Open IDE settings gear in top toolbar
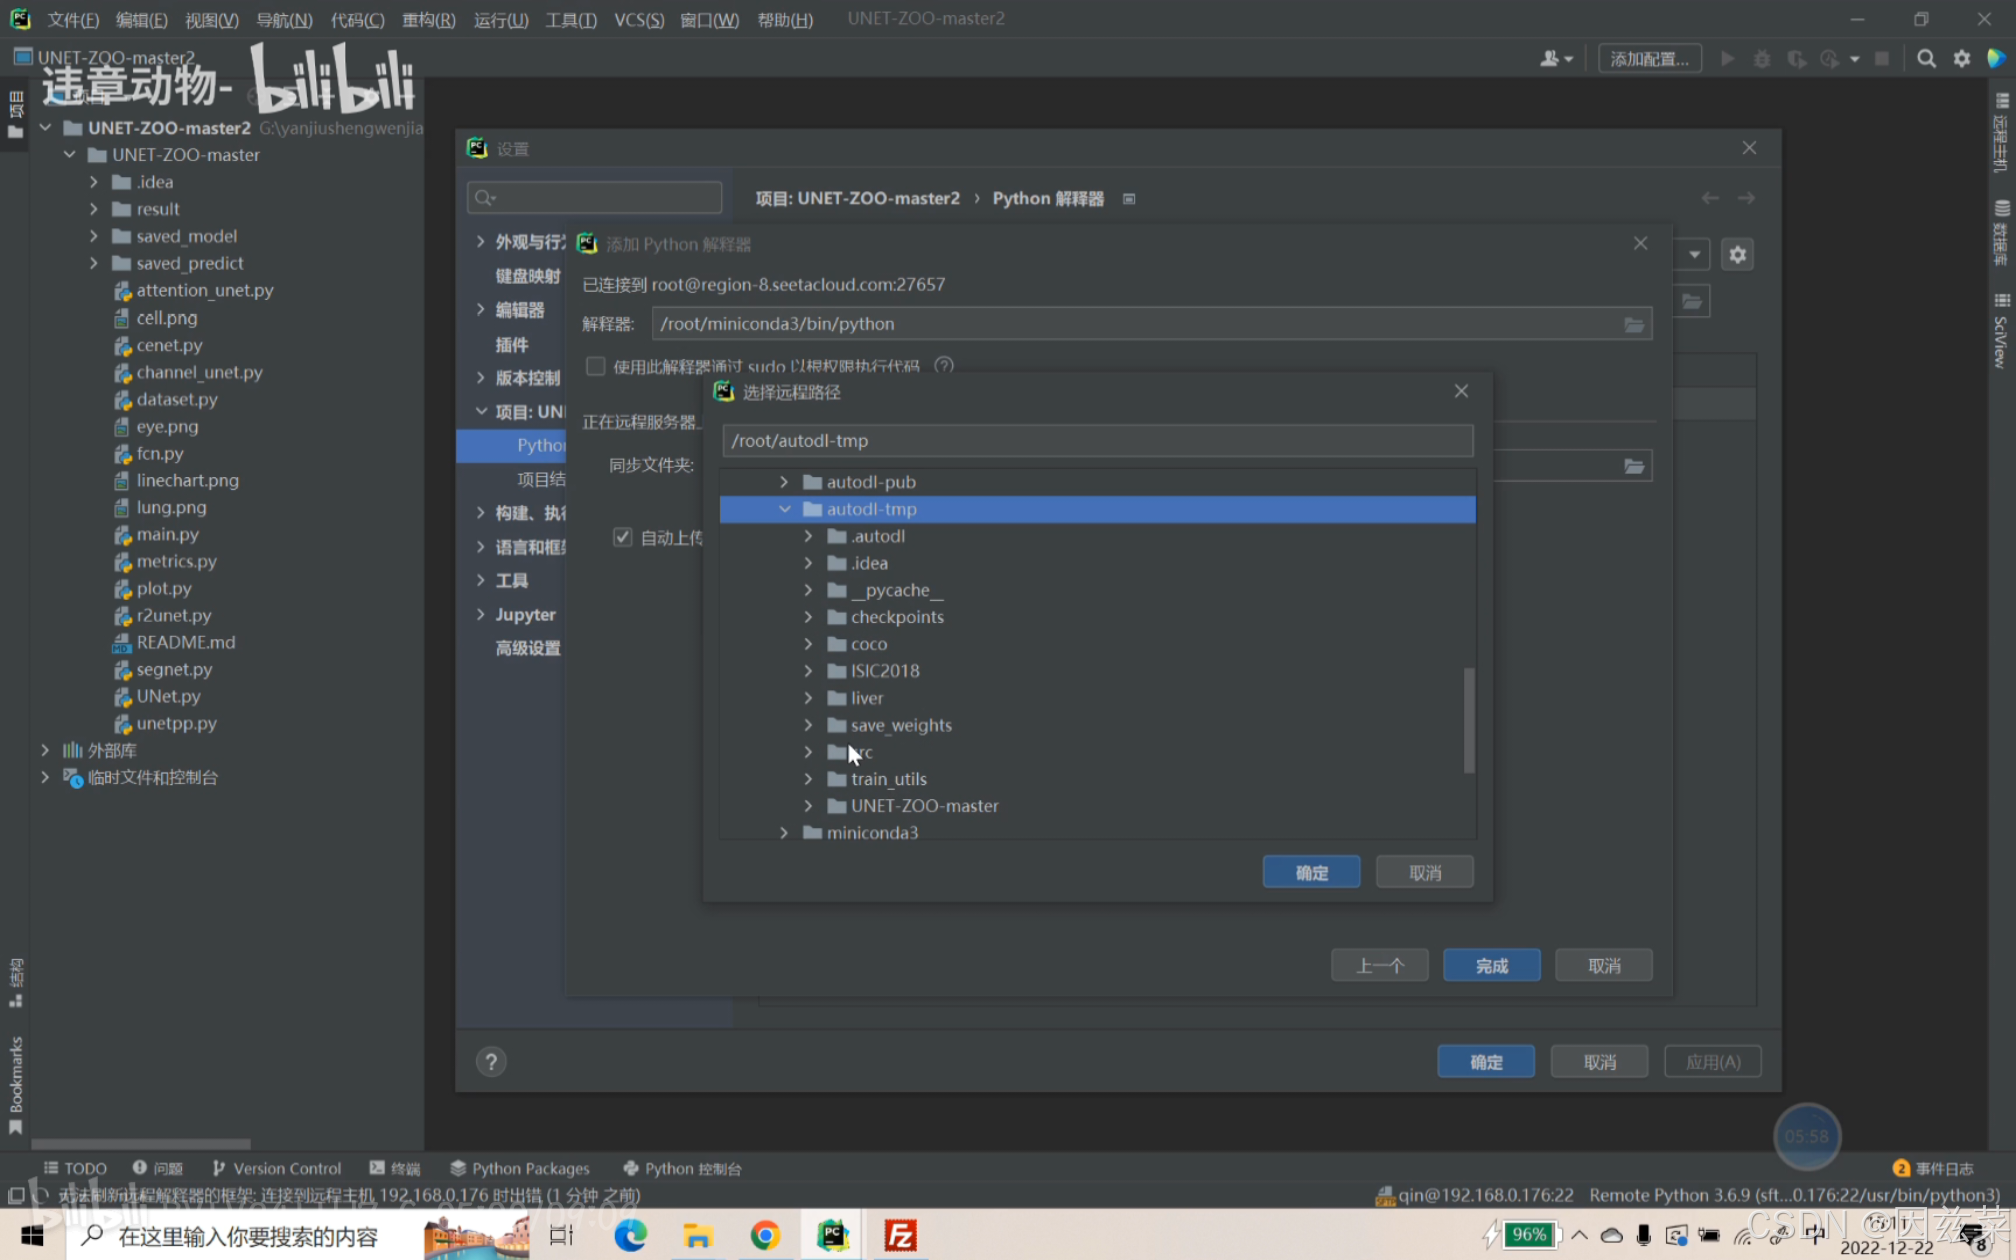2016x1260 pixels. (1962, 59)
